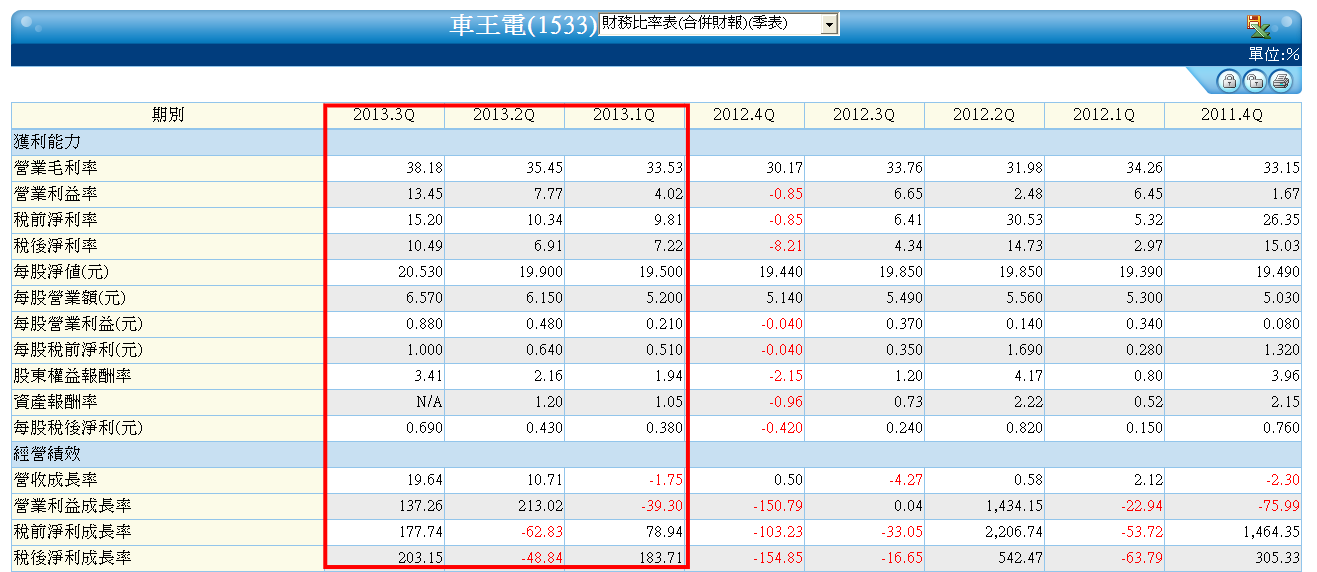Image resolution: width=1317 pixels, height=572 pixels.
Task: Click the 資產報酬率 row label
Action: (x=55, y=401)
